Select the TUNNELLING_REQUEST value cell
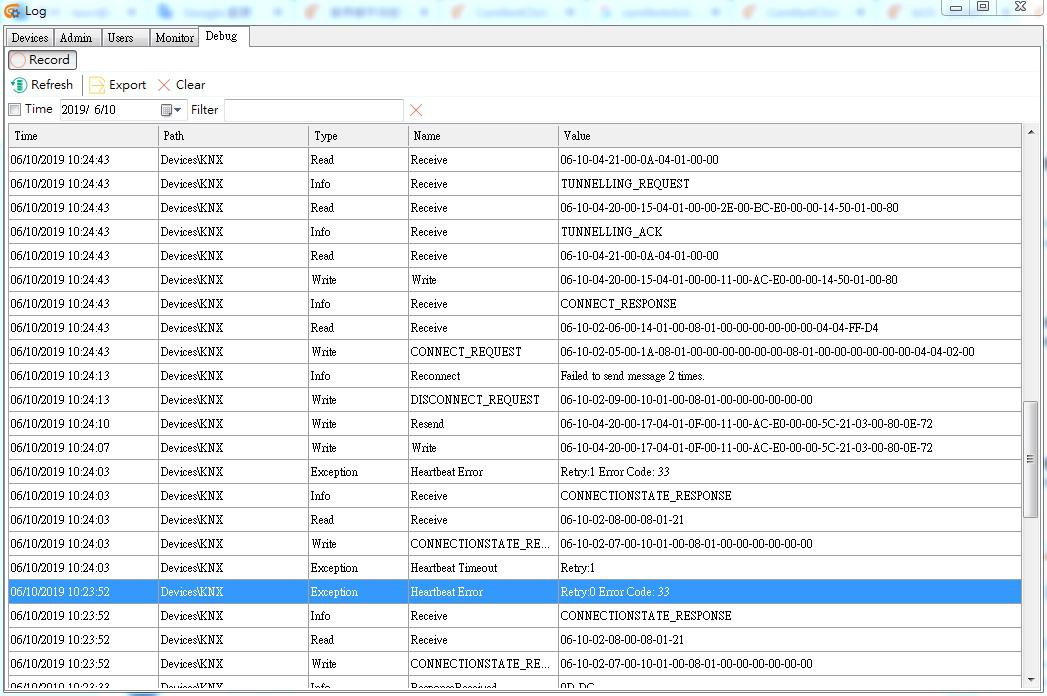Viewport: 1047px width, 696px height. tap(789, 184)
